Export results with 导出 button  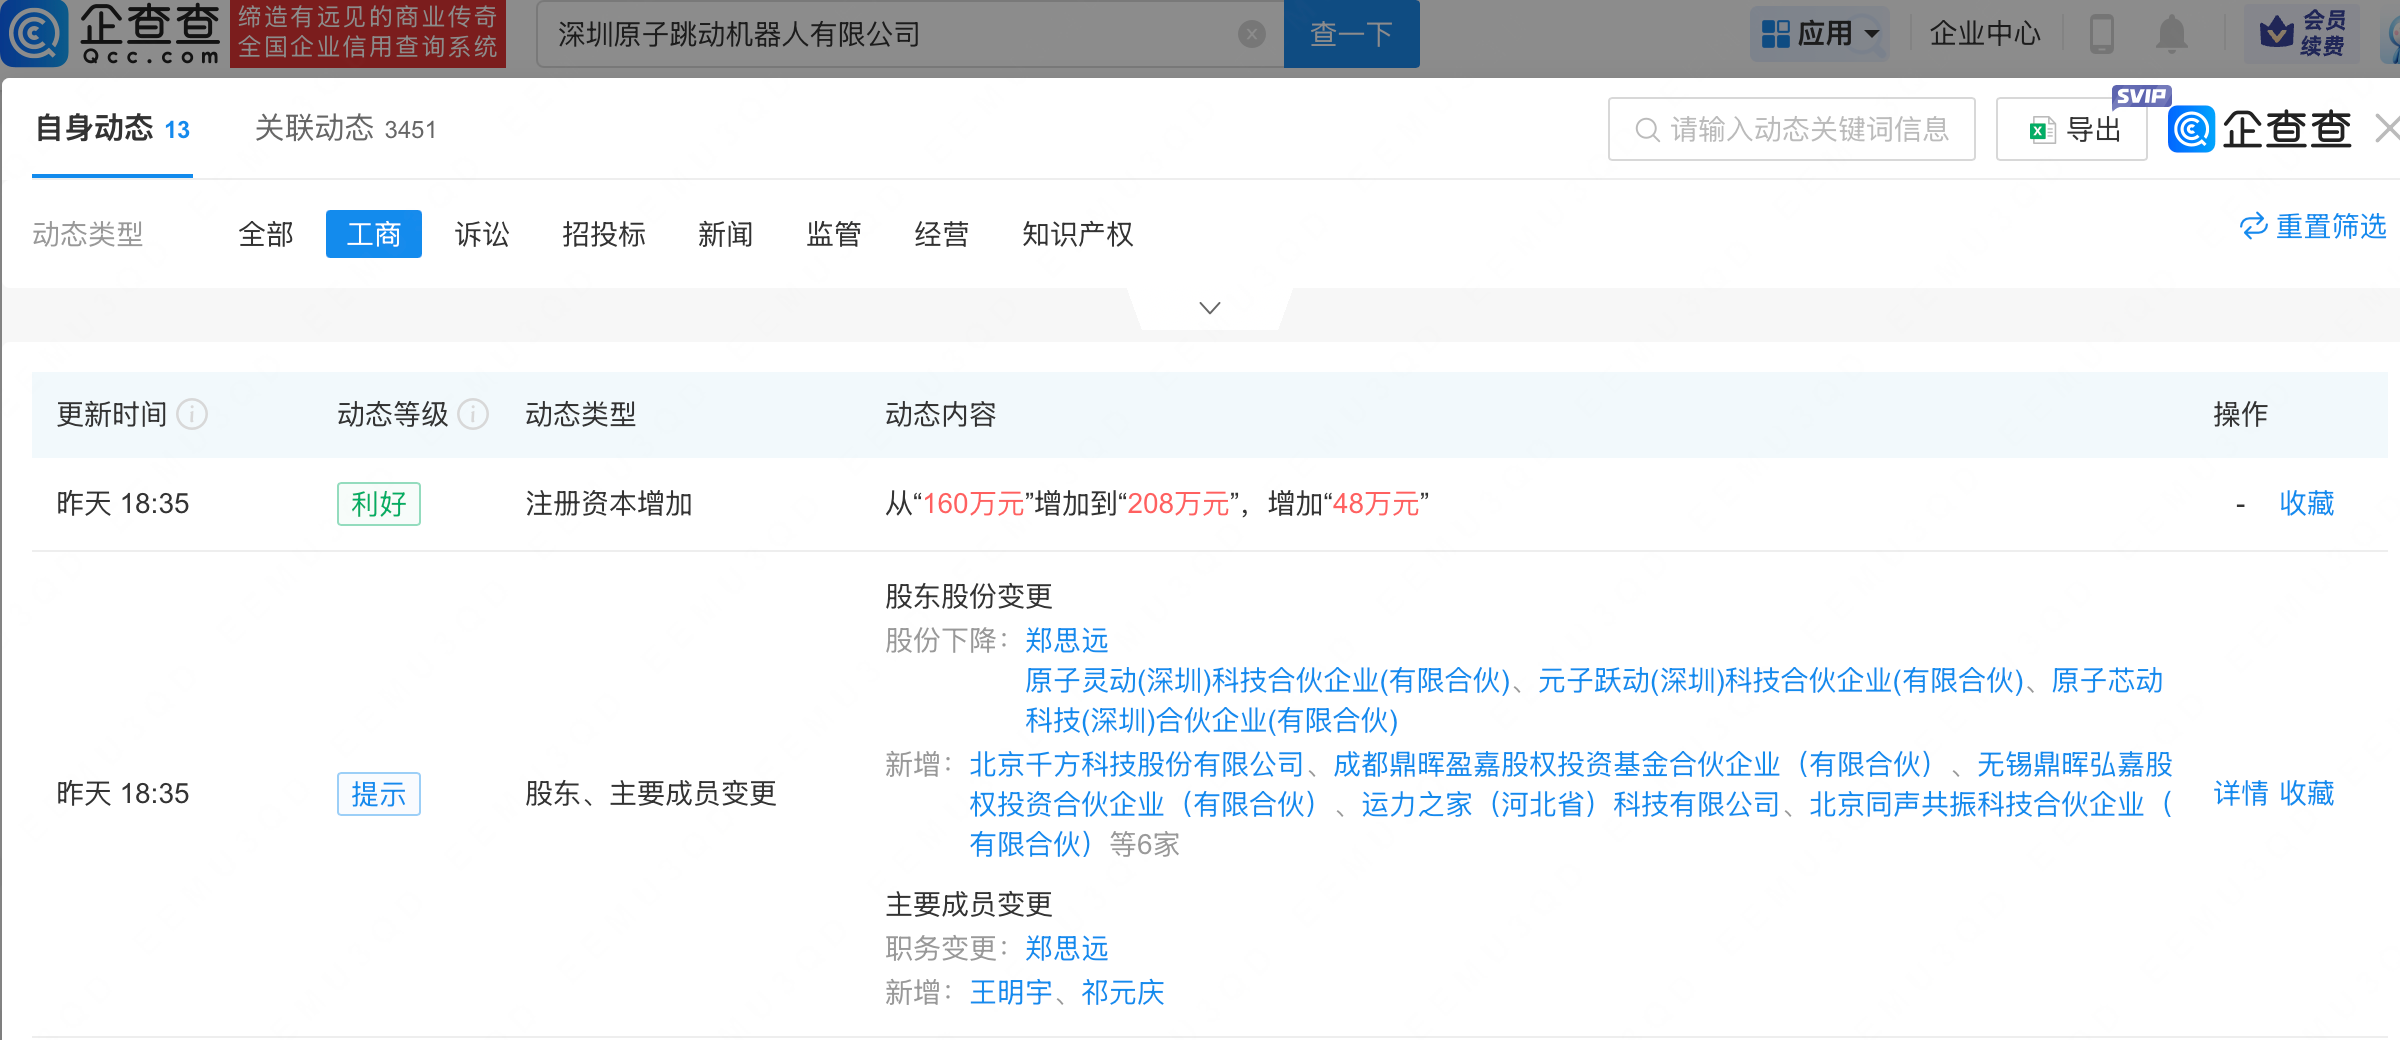click(2072, 130)
